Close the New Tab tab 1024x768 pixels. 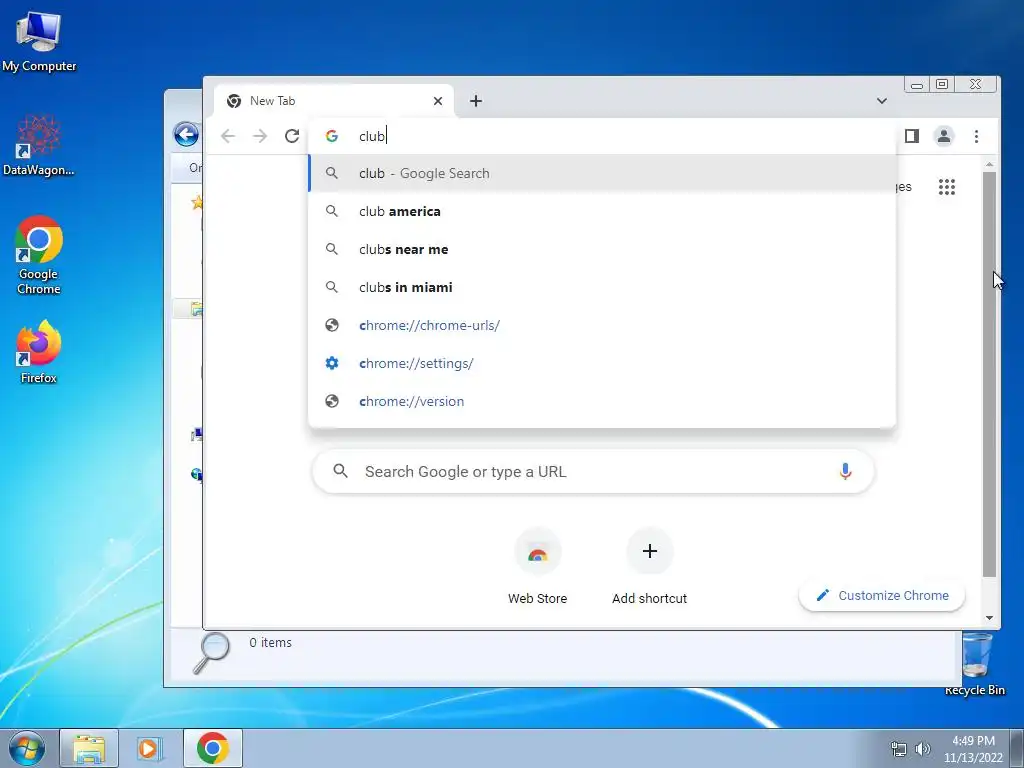[x=438, y=101]
